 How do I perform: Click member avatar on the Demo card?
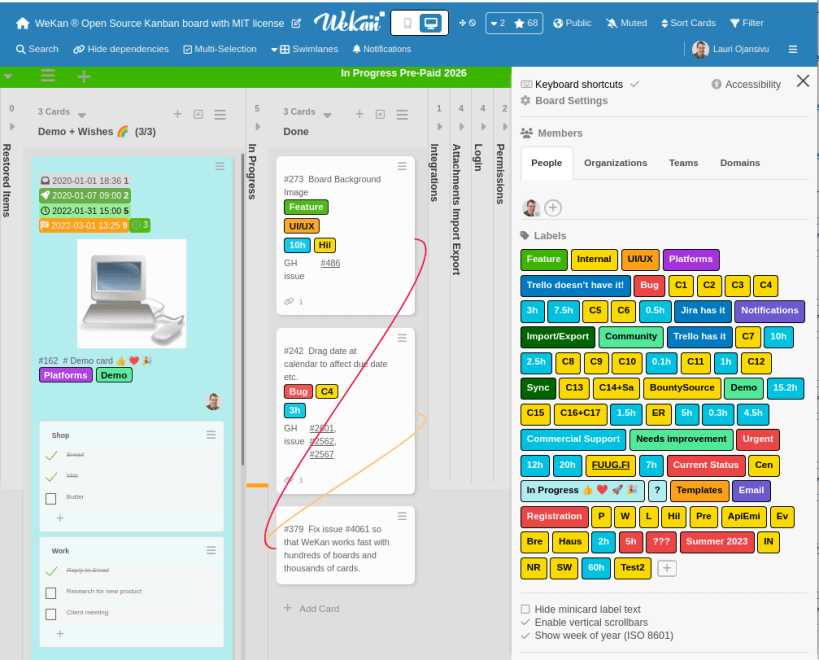(x=213, y=401)
